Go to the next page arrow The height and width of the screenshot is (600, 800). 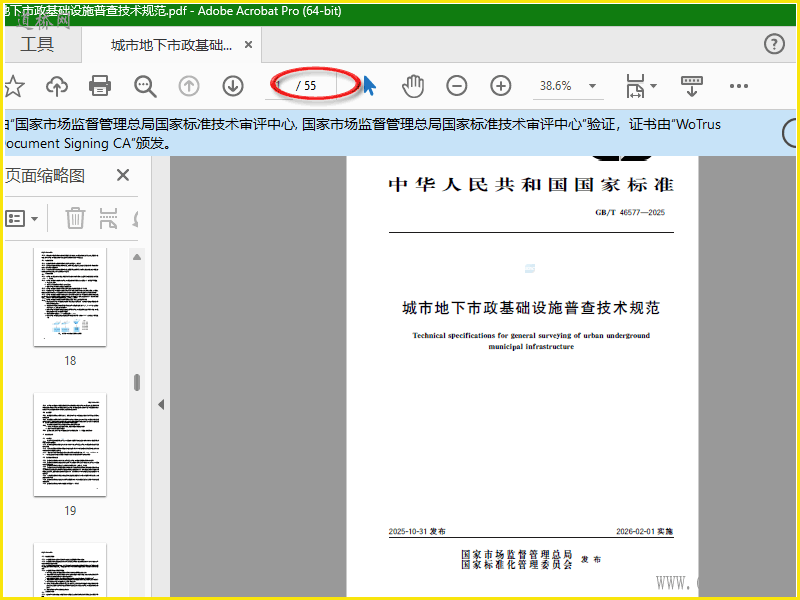pos(233,86)
